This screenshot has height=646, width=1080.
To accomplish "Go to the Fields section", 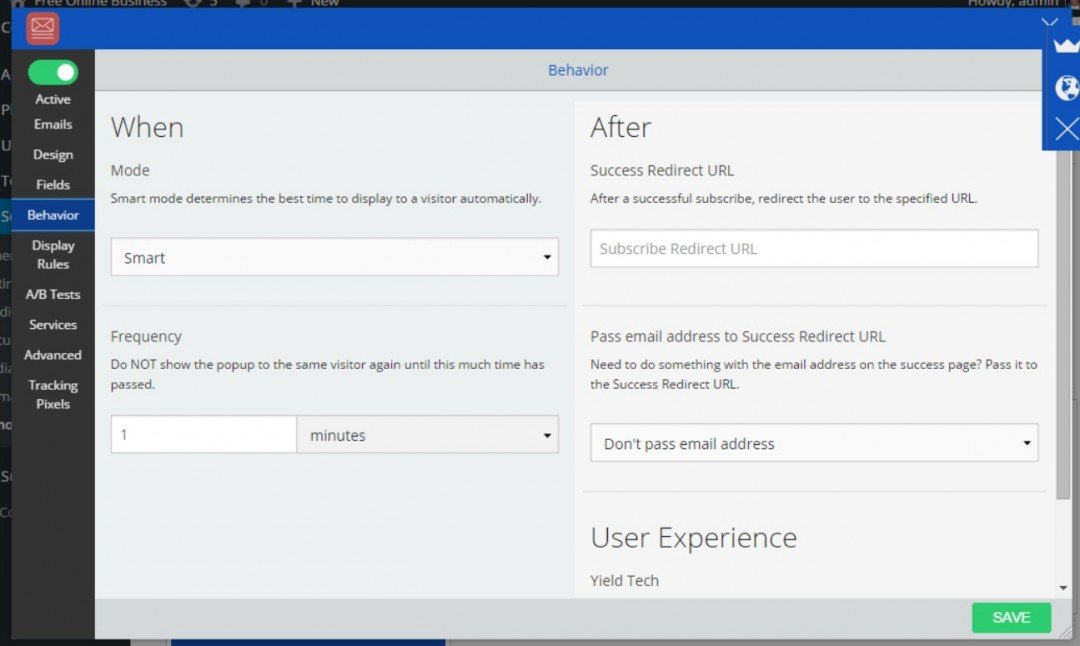I will pyautogui.click(x=53, y=185).
